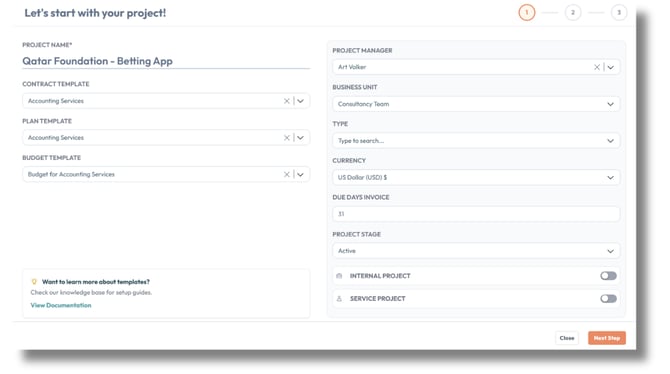The image size is (670, 374).
Task: Click the person icon beside Service Project
Action: point(339,299)
